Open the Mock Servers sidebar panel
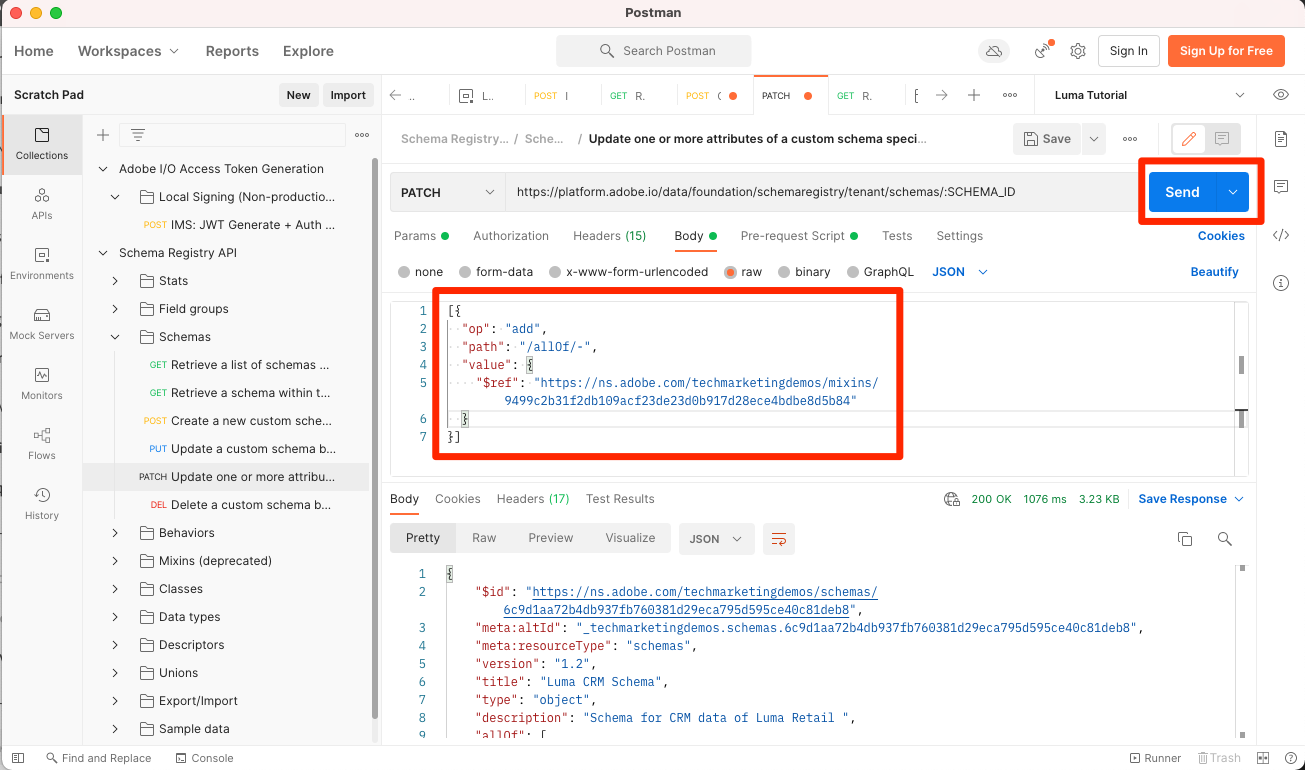This screenshot has width=1305, height=770. coord(42,324)
